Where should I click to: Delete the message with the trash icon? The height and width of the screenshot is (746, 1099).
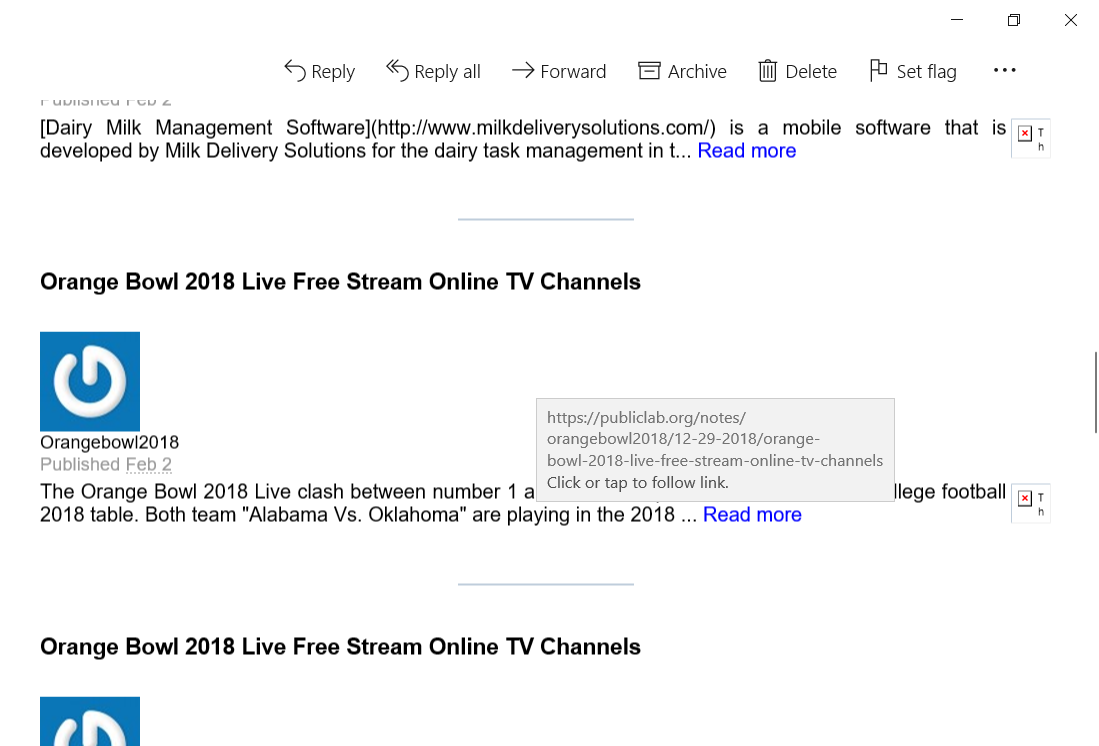tap(798, 71)
